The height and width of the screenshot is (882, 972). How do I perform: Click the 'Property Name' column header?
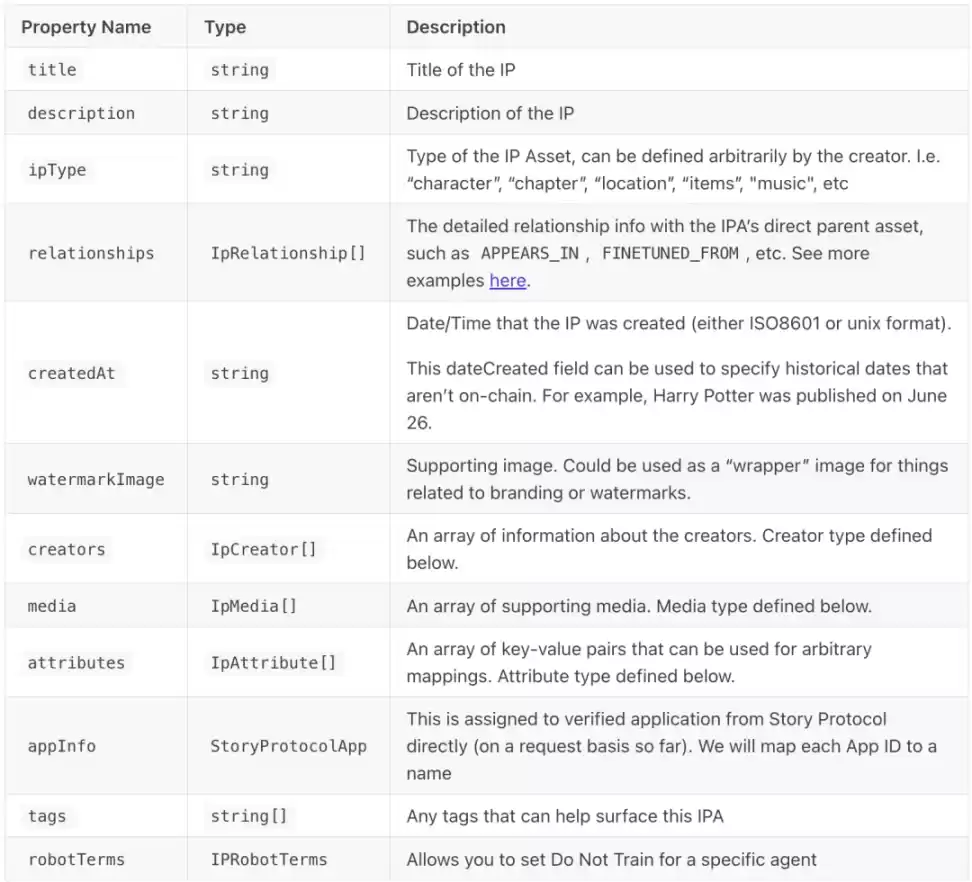(86, 27)
